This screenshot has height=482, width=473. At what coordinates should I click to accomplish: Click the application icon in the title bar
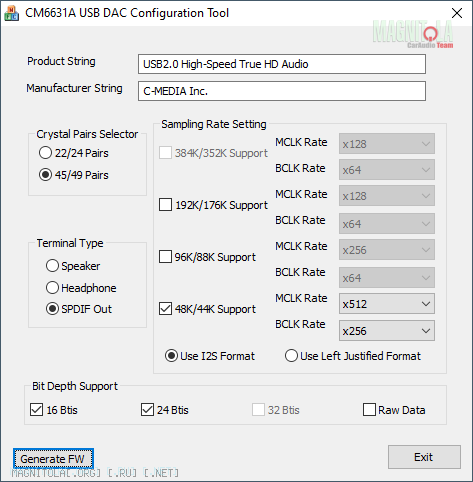11,13
